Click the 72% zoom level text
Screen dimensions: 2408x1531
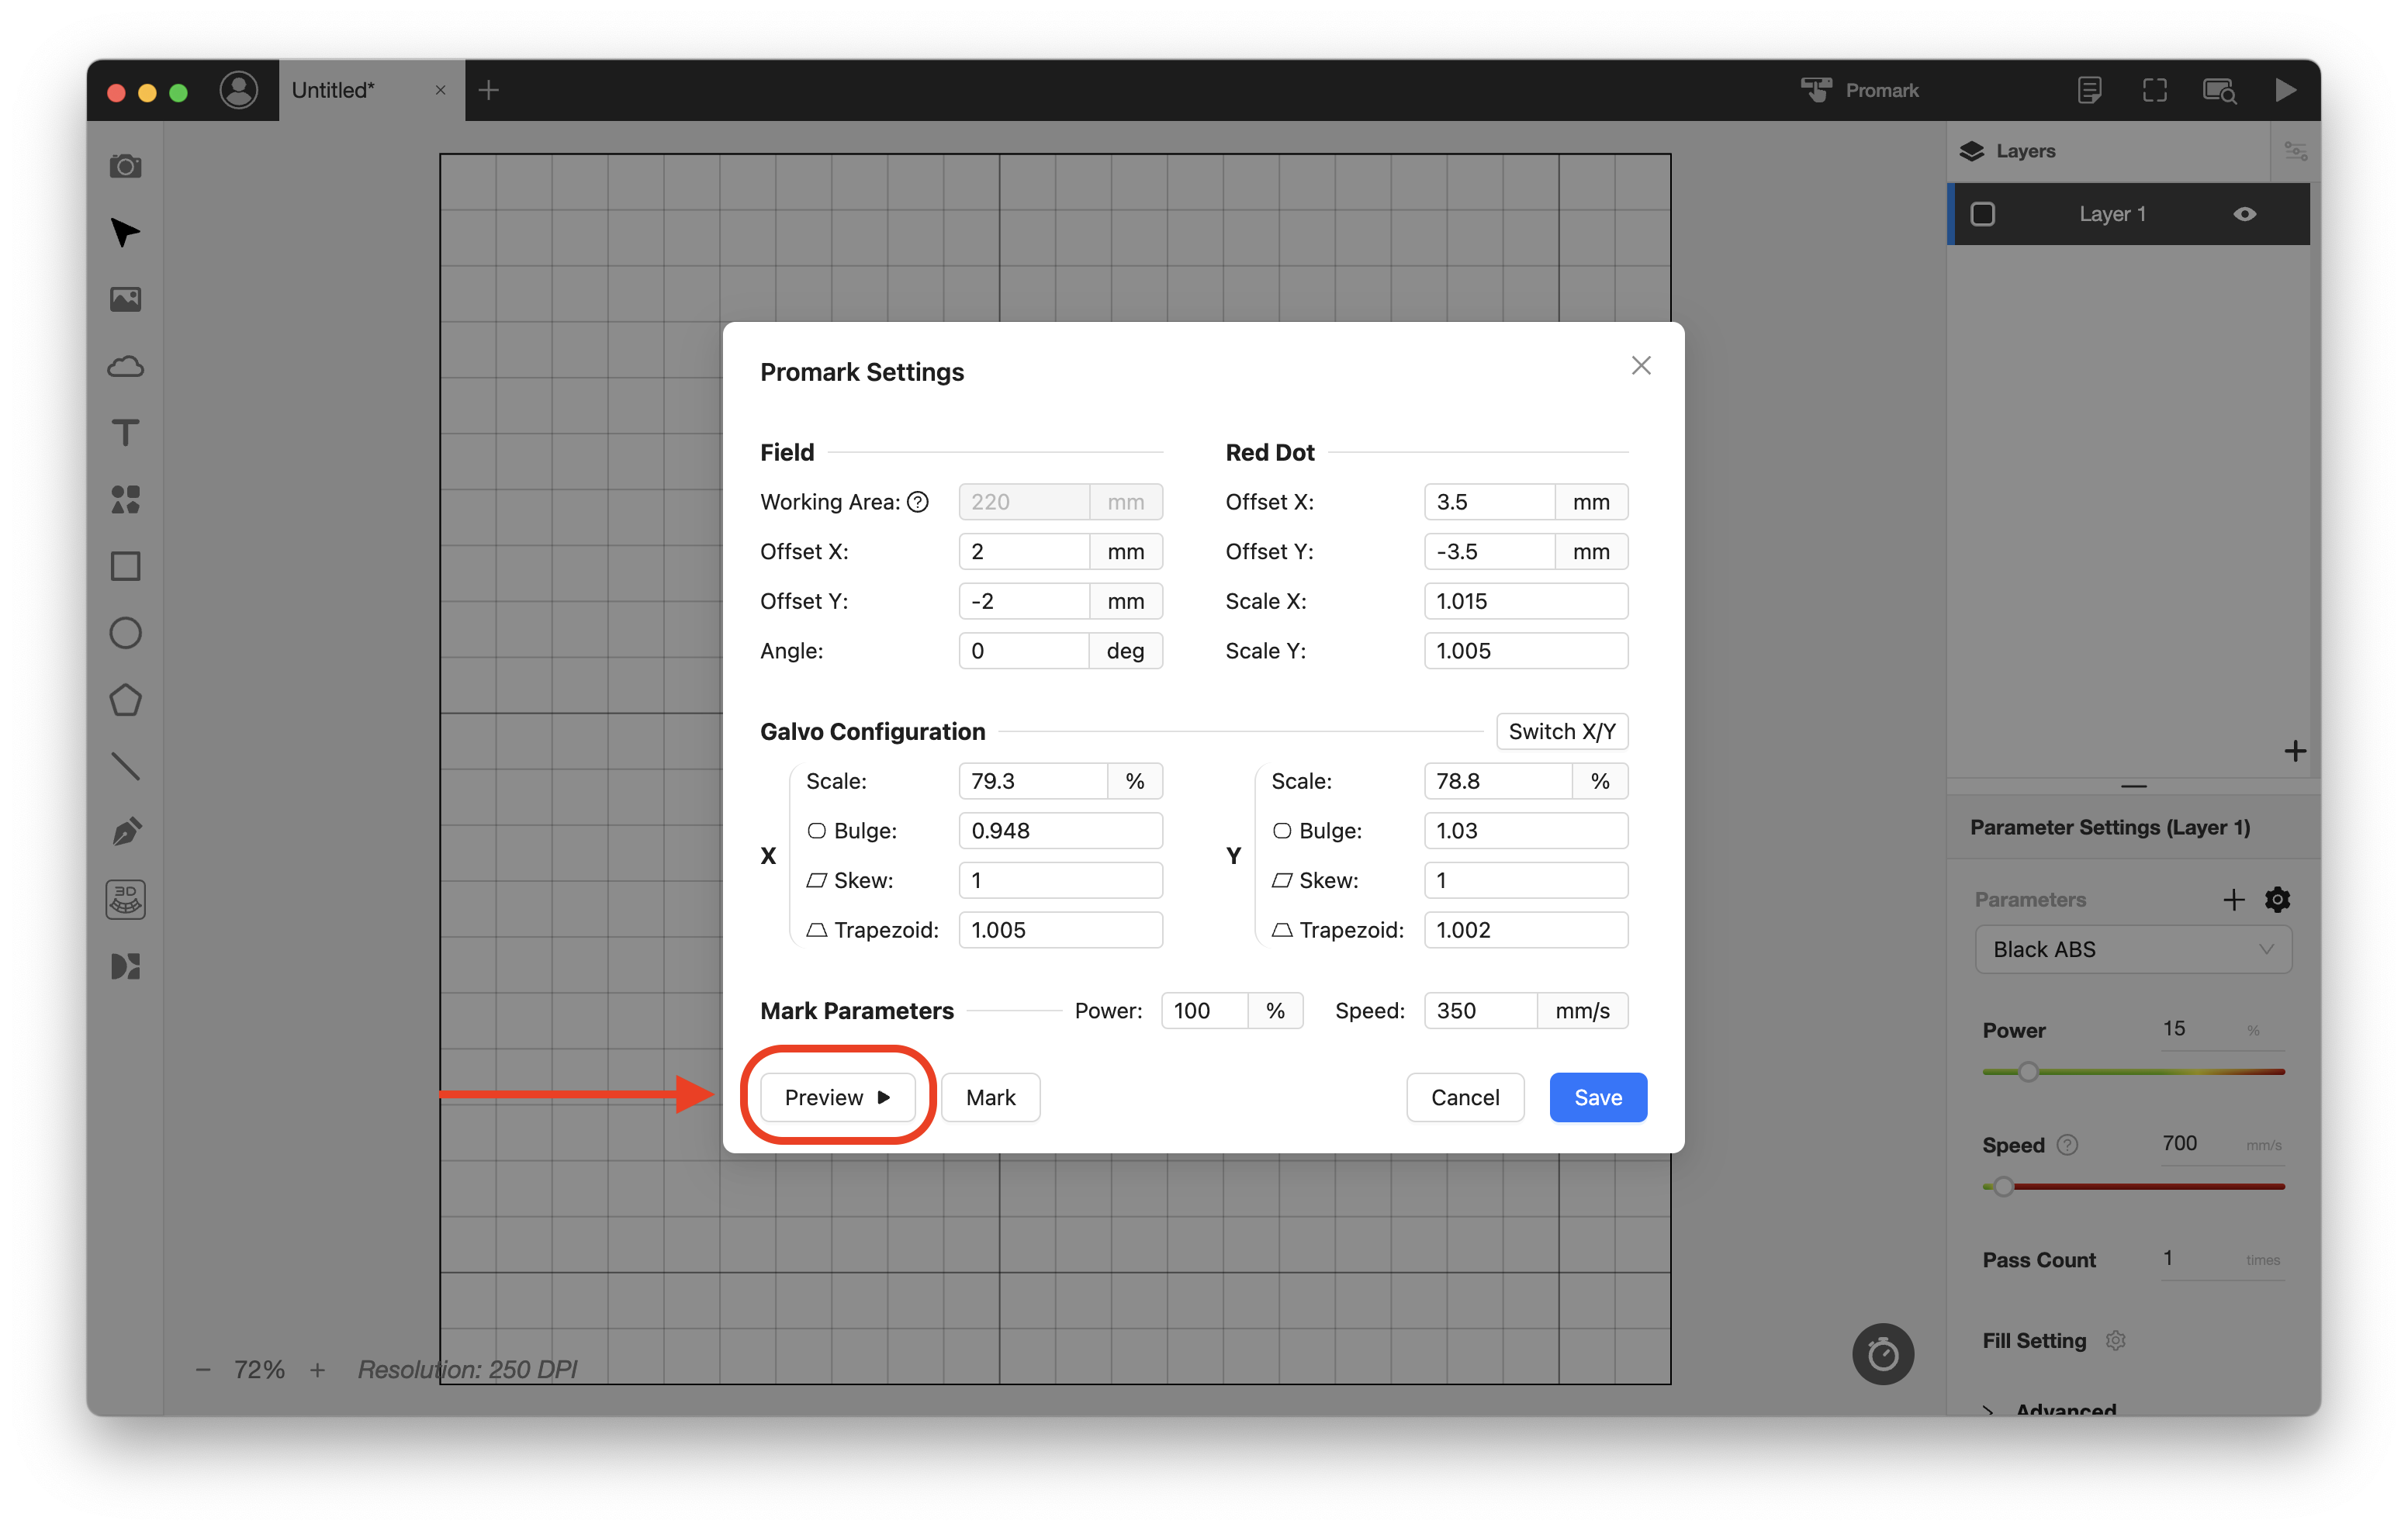pos(259,1369)
